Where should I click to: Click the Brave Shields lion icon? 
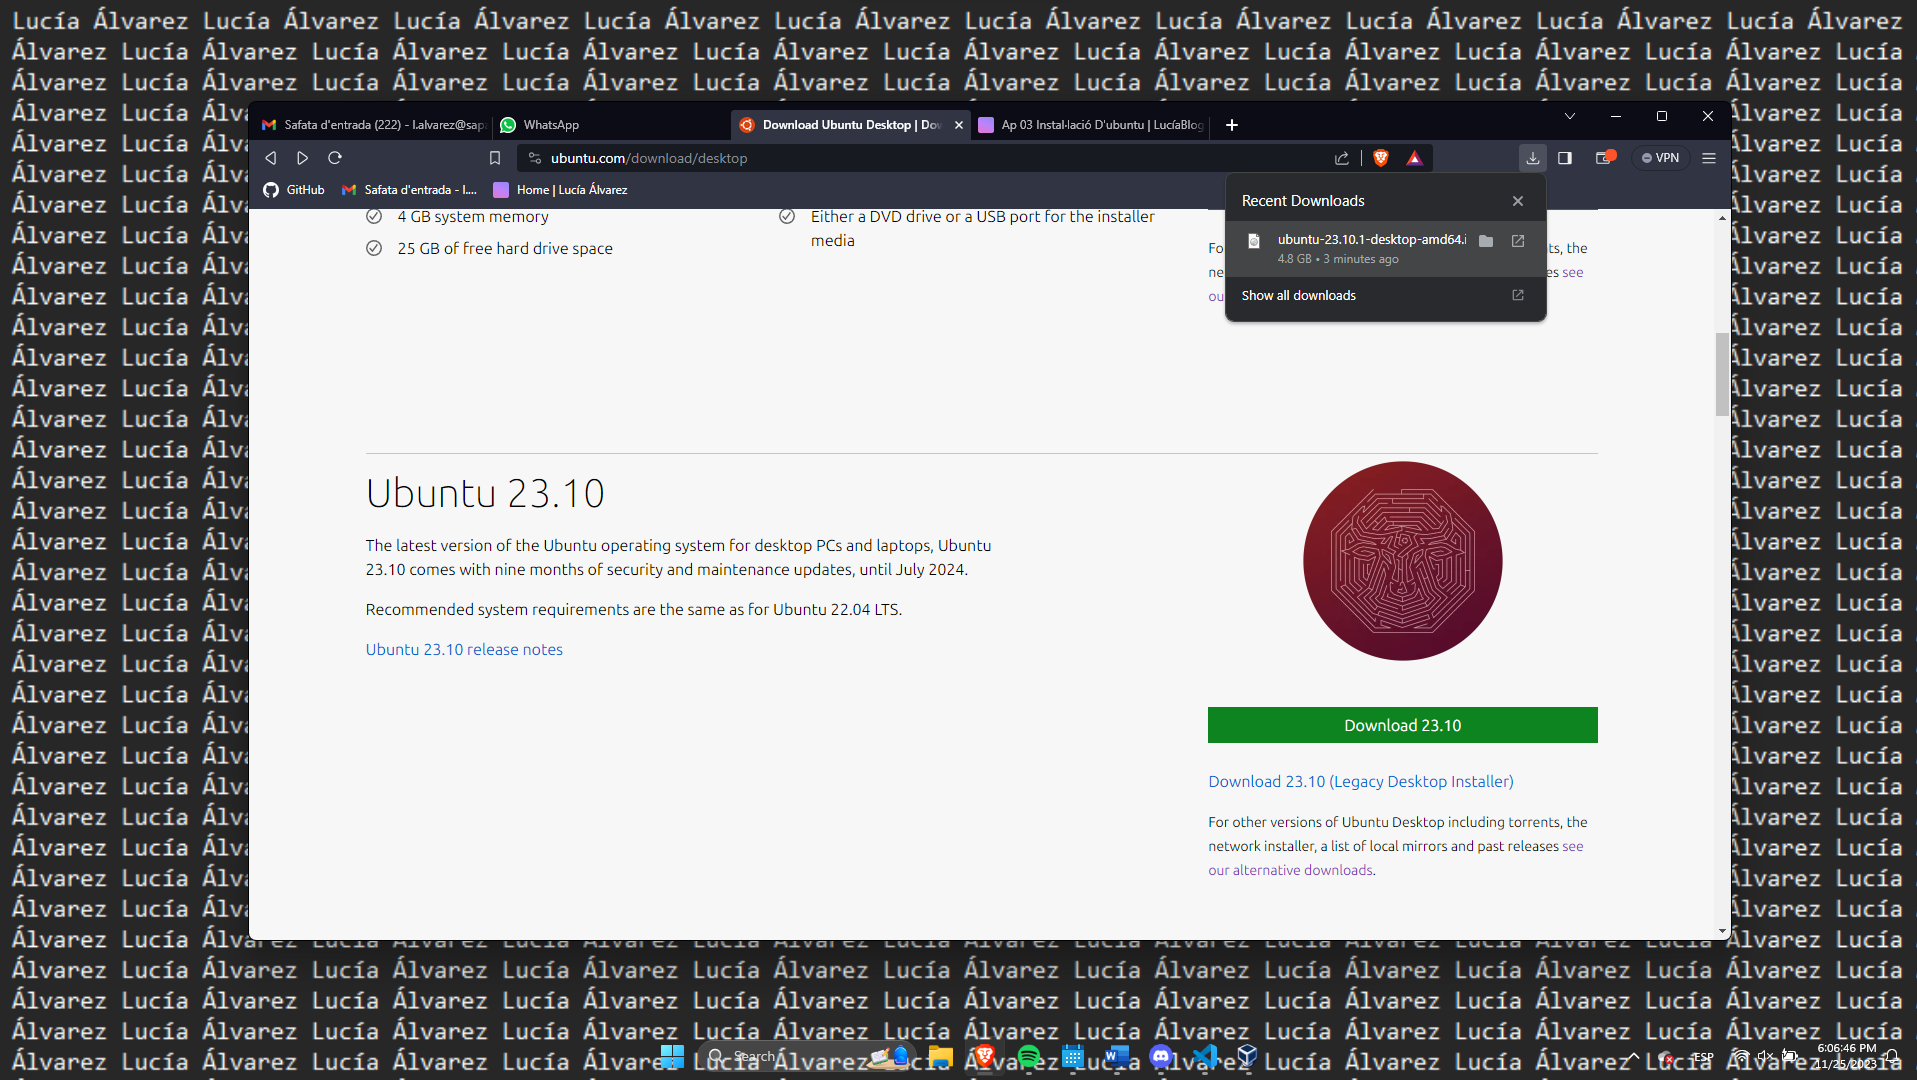tap(1381, 158)
